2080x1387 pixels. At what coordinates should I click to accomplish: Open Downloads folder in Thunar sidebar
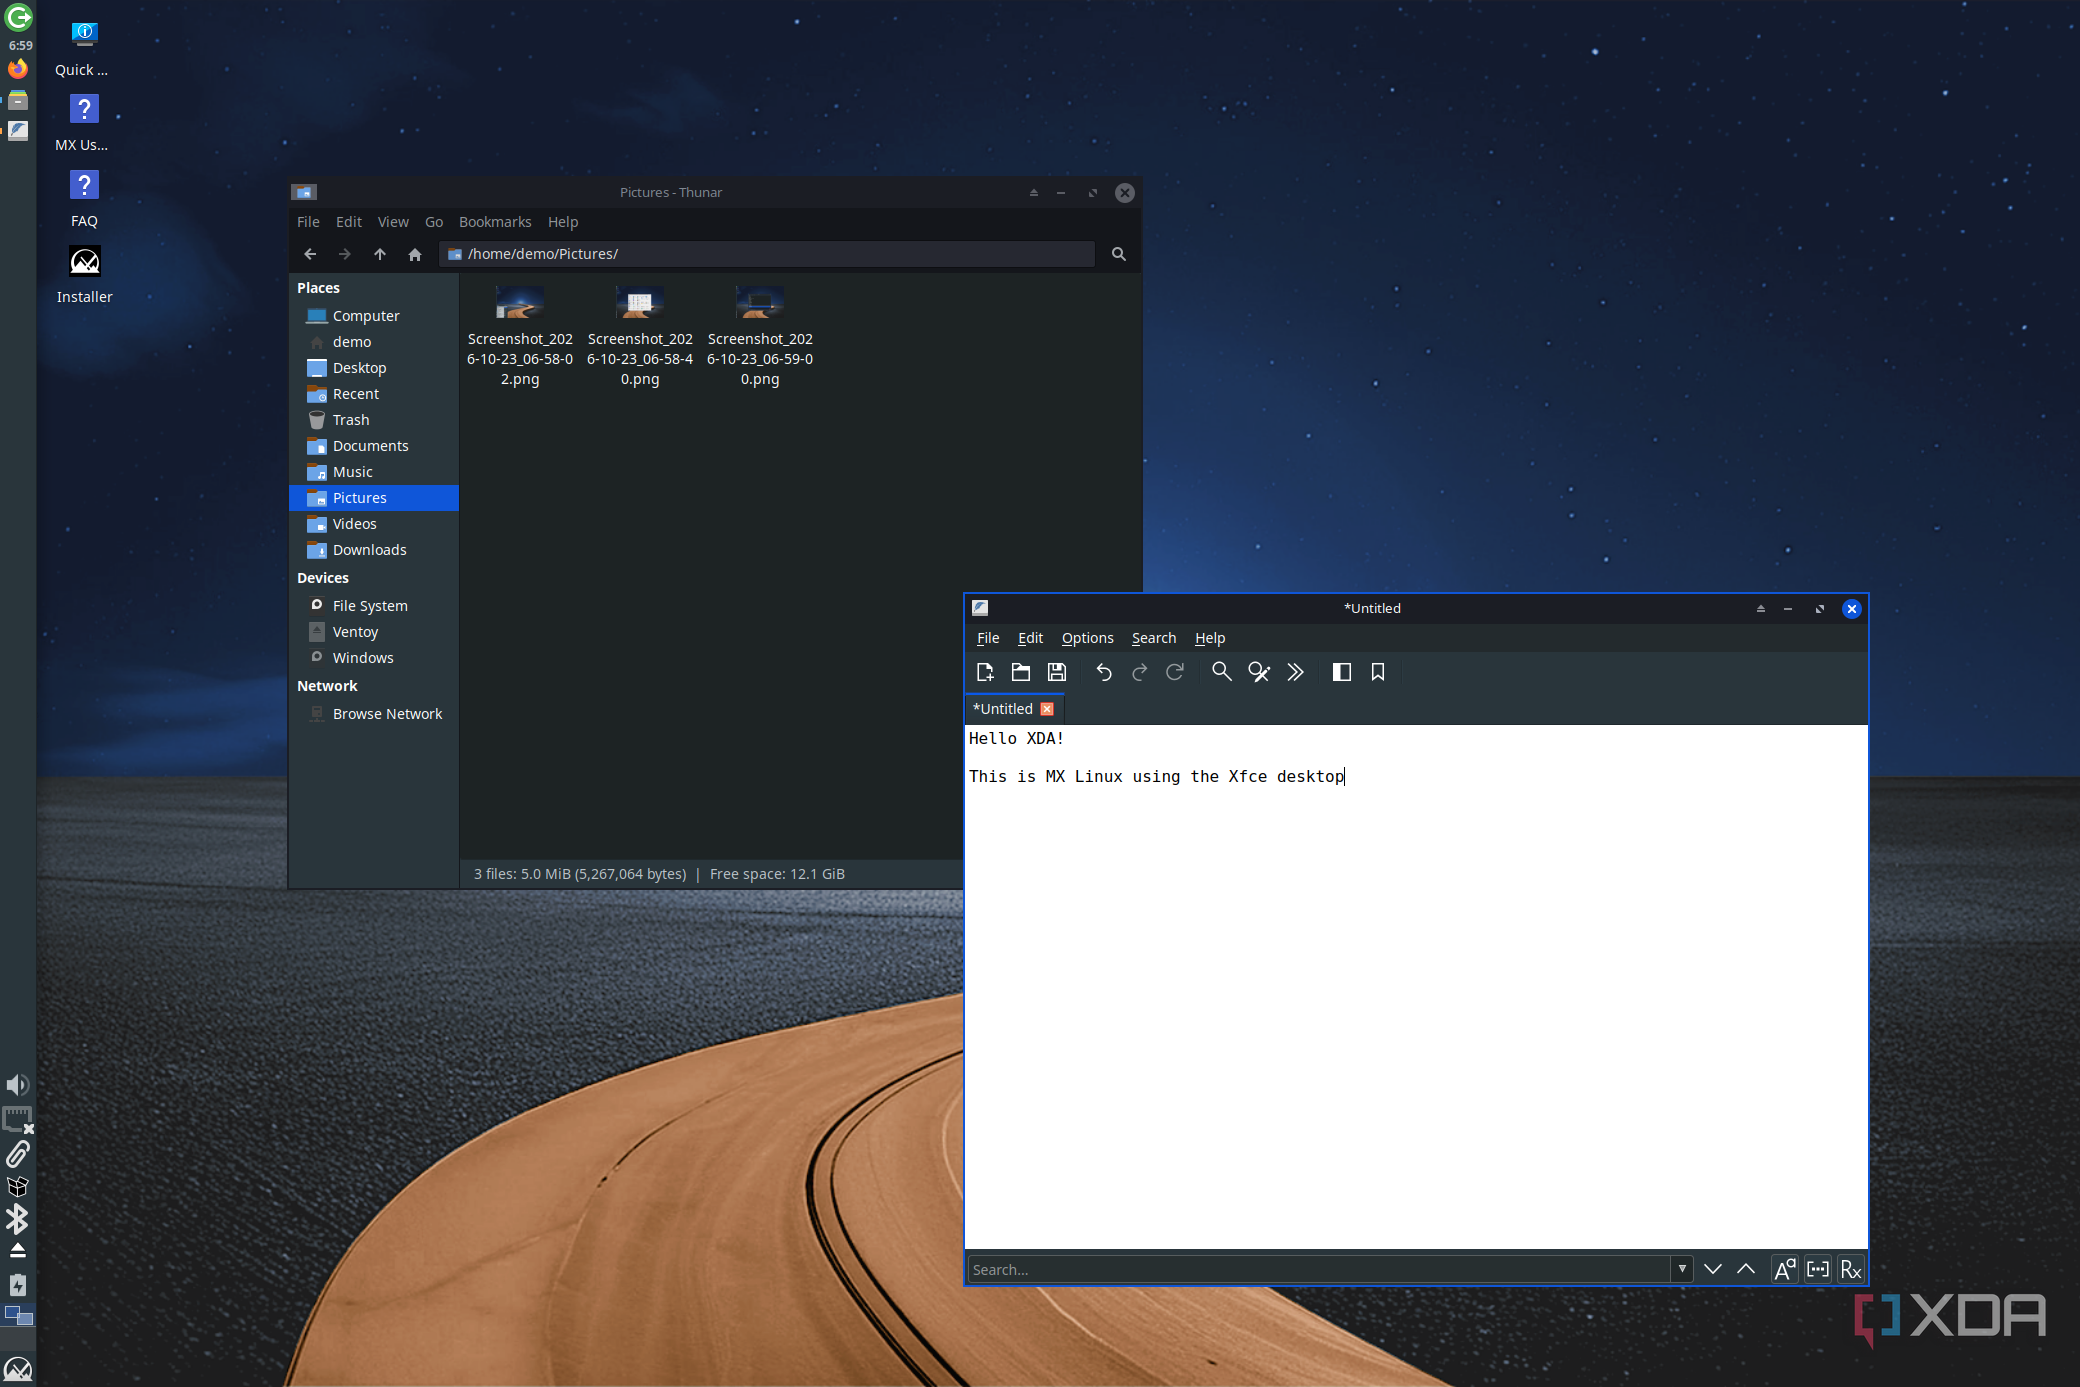pos(374,550)
